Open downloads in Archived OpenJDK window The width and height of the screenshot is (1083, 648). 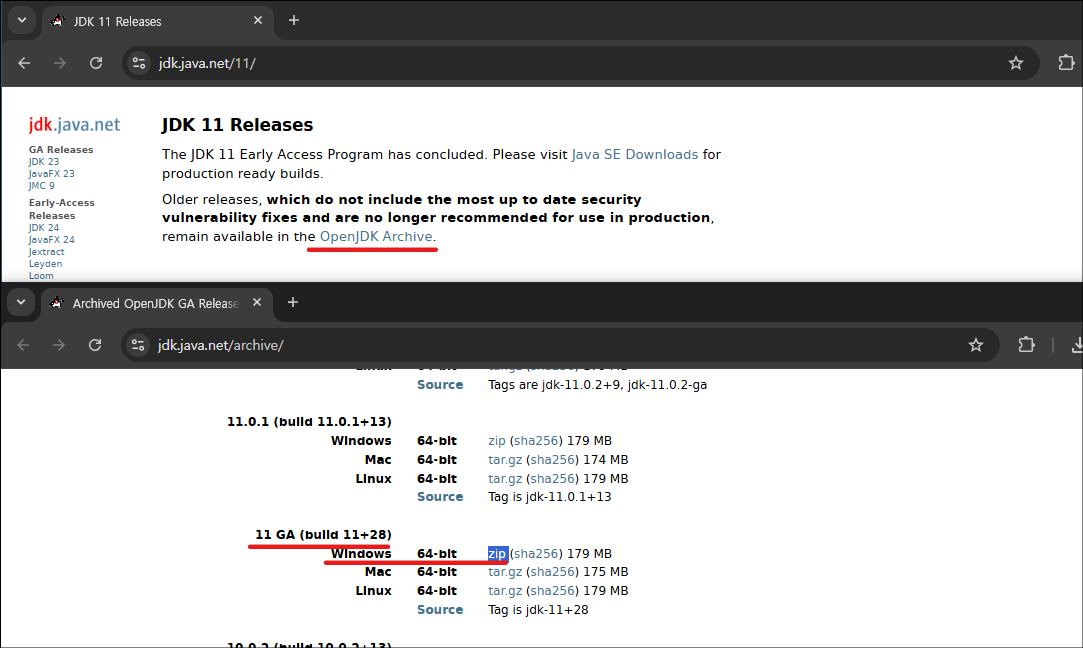coord(1076,345)
